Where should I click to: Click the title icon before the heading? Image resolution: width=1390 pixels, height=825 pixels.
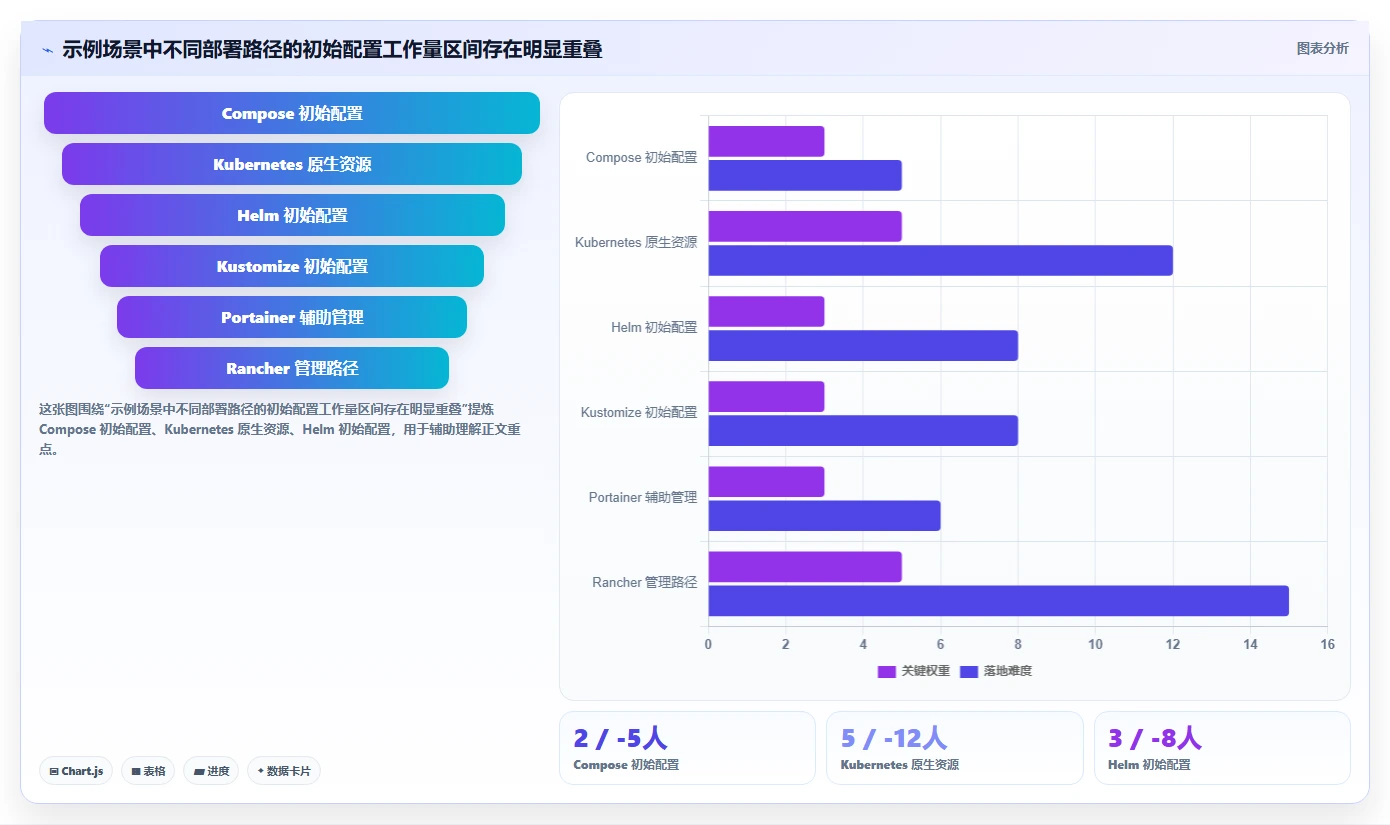tap(47, 50)
